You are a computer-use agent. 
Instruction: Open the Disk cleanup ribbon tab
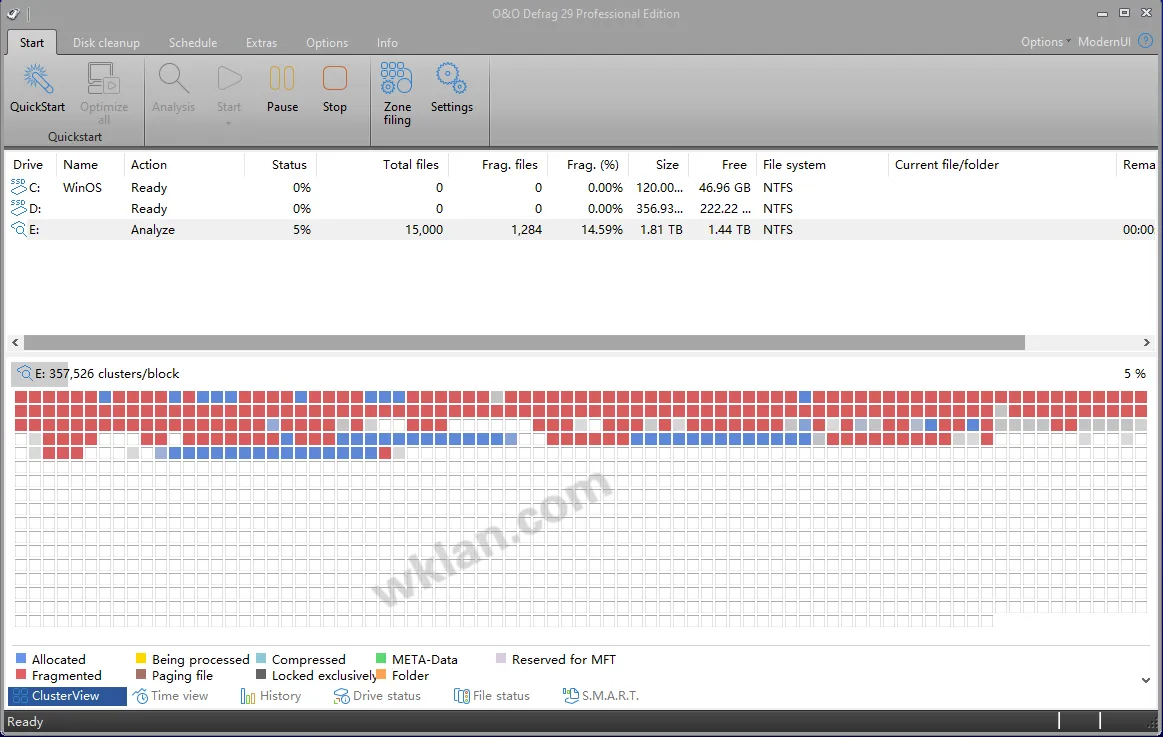coord(106,42)
